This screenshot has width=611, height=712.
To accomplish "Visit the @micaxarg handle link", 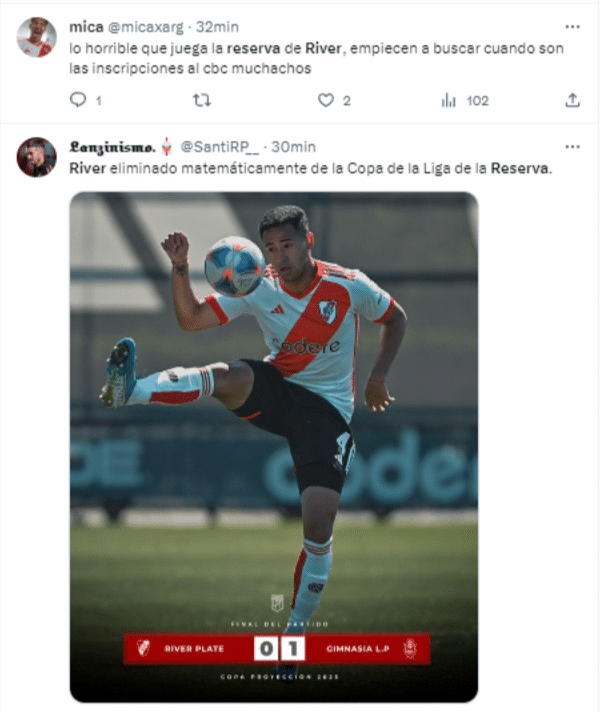I will coord(146,27).
